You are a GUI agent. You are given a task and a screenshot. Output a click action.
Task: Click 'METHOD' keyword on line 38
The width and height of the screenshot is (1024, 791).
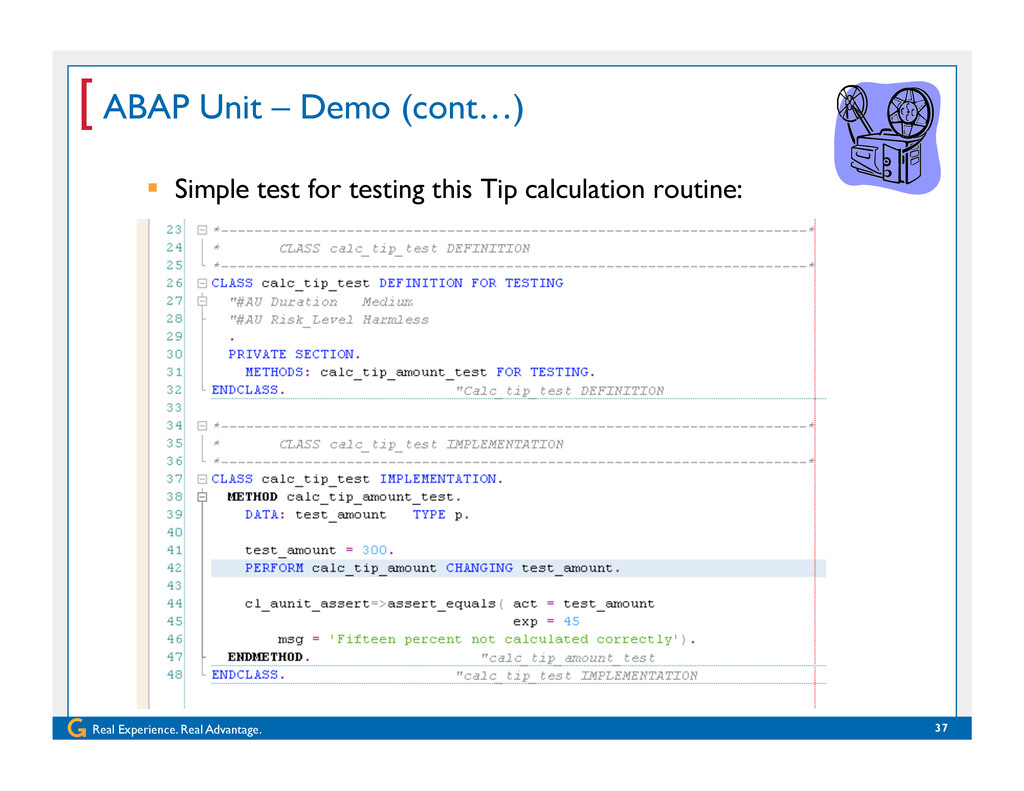(x=252, y=497)
